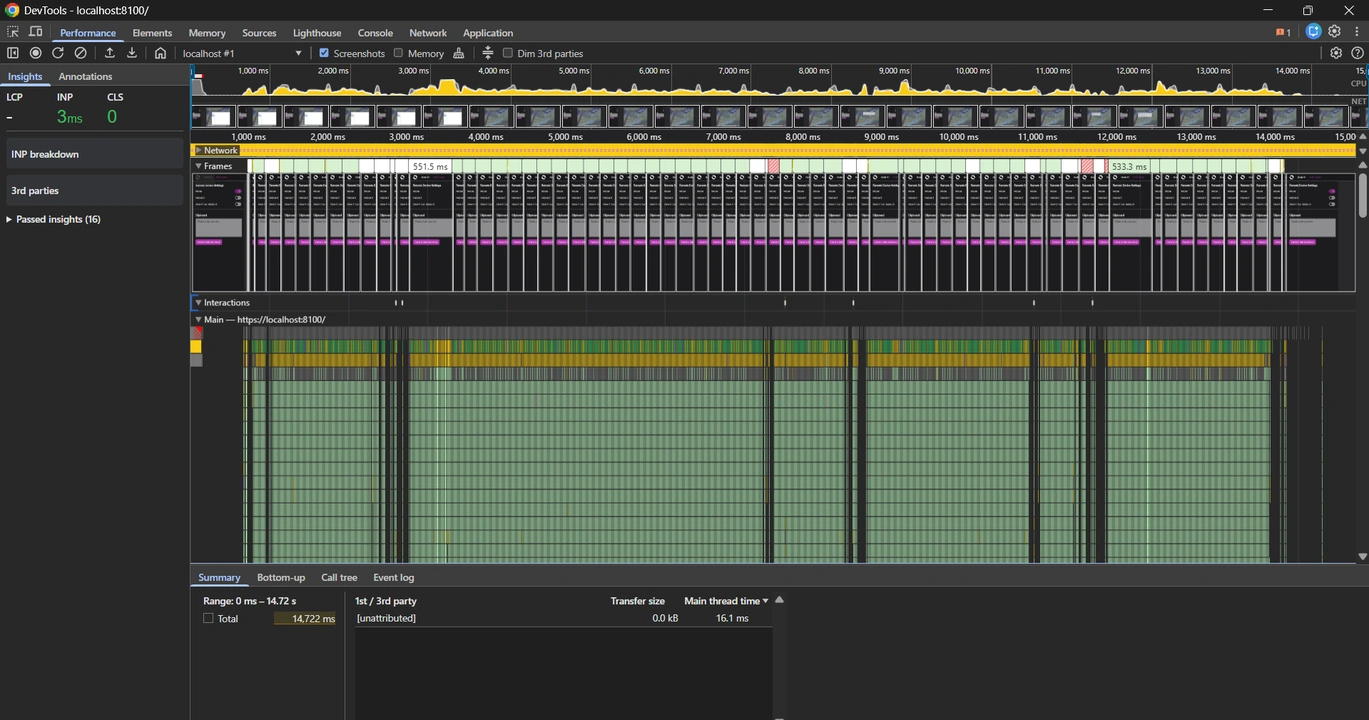The width and height of the screenshot is (1369, 720).
Task: Toggle the device toolbar icon
Action: 36,32
